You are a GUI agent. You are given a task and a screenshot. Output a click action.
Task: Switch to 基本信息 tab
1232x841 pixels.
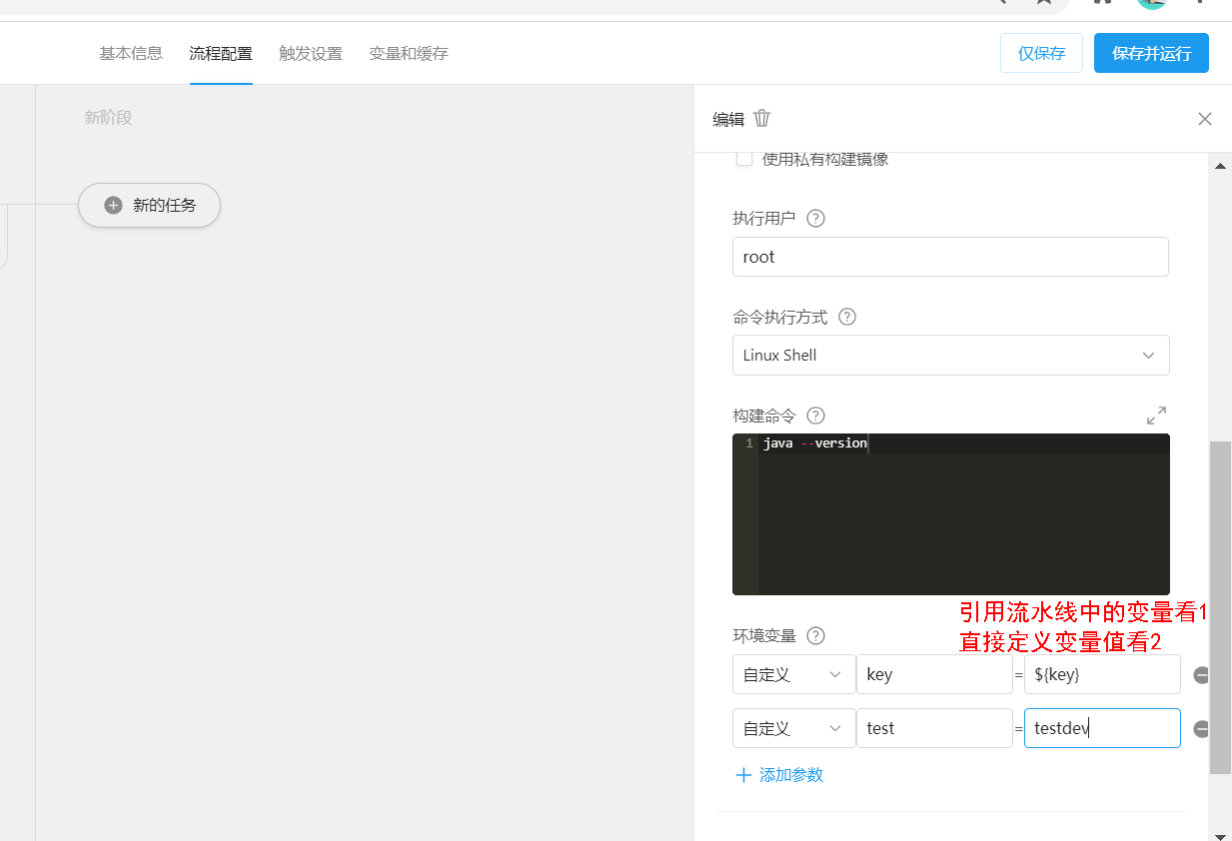click(x=131, y=53)
